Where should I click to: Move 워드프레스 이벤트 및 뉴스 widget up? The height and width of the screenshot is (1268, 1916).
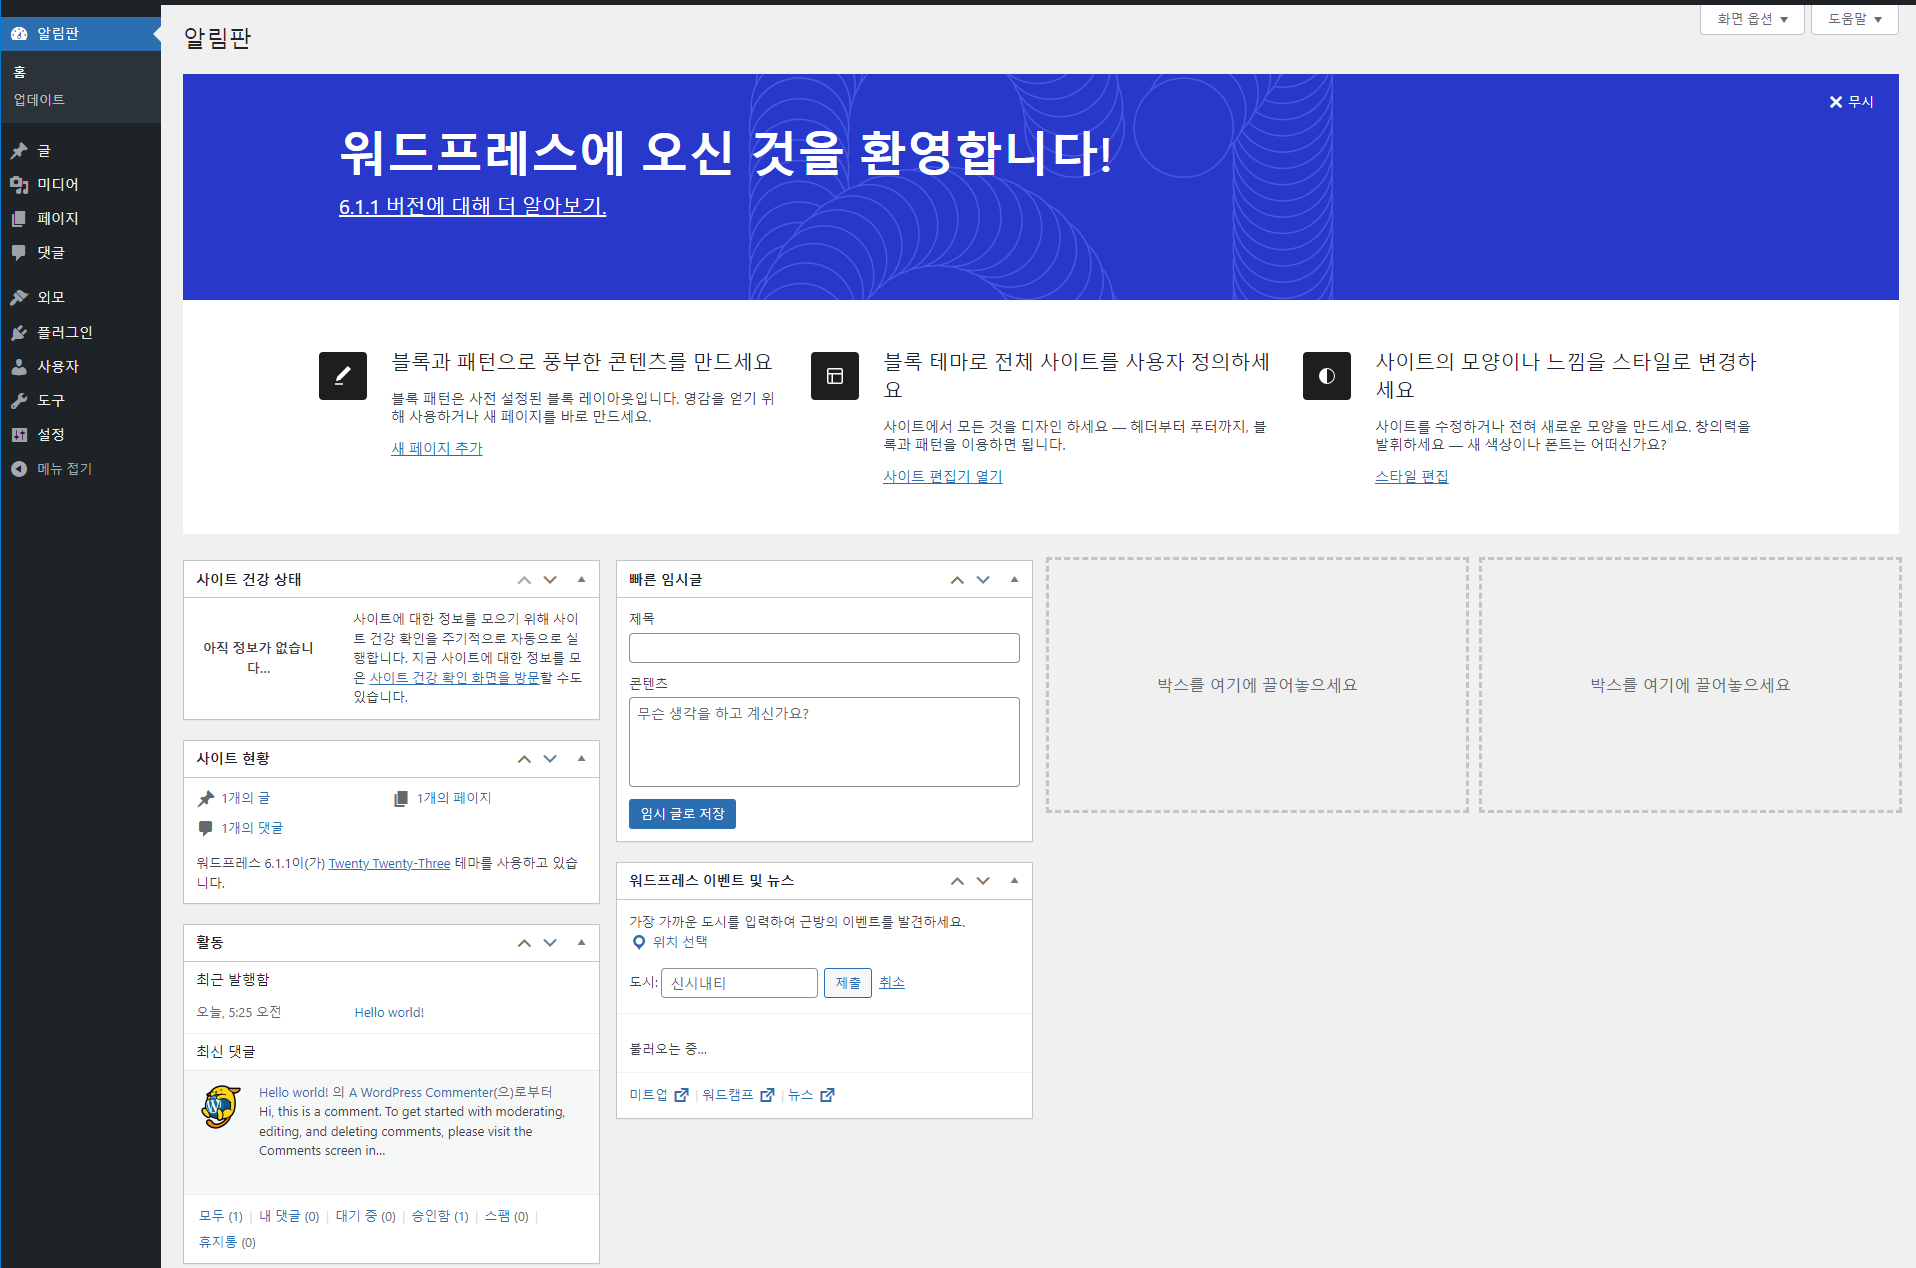click(x=957, y=881)
